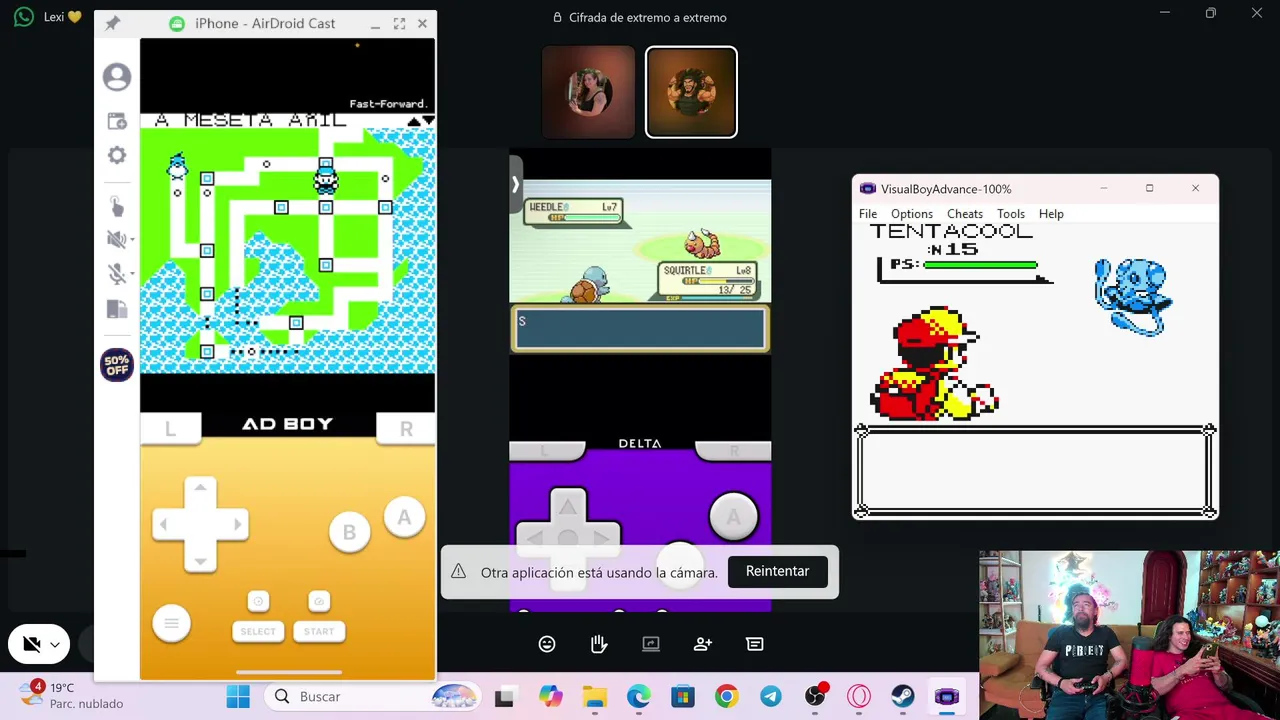Enable touch control hand icon in AirDroid
The height and width of the screenshot is (720, 1280).
point(117,206)
